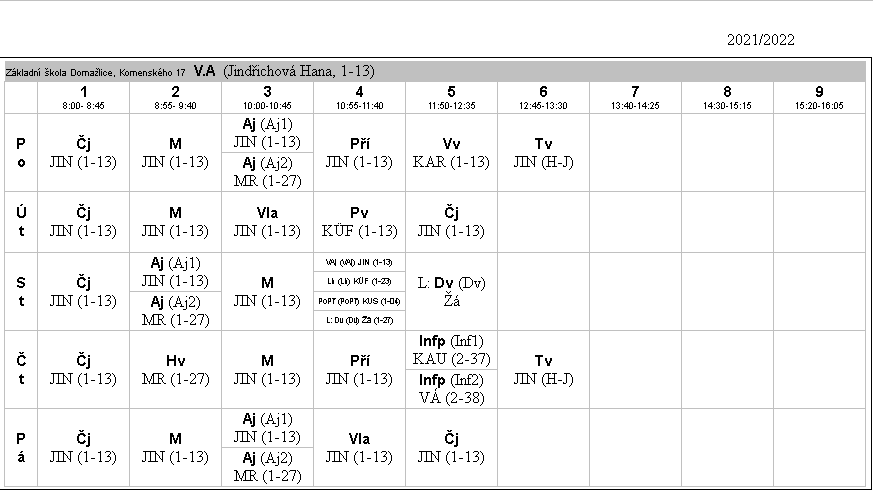Open Monday's Tv lesson cell

click(543, 152)
